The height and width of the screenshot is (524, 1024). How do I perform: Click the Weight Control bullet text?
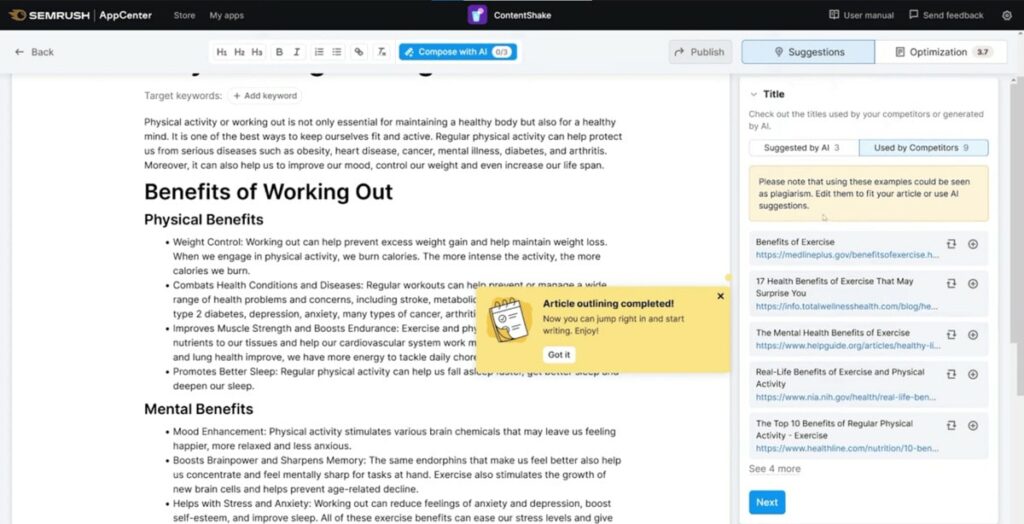pos(390,256)
